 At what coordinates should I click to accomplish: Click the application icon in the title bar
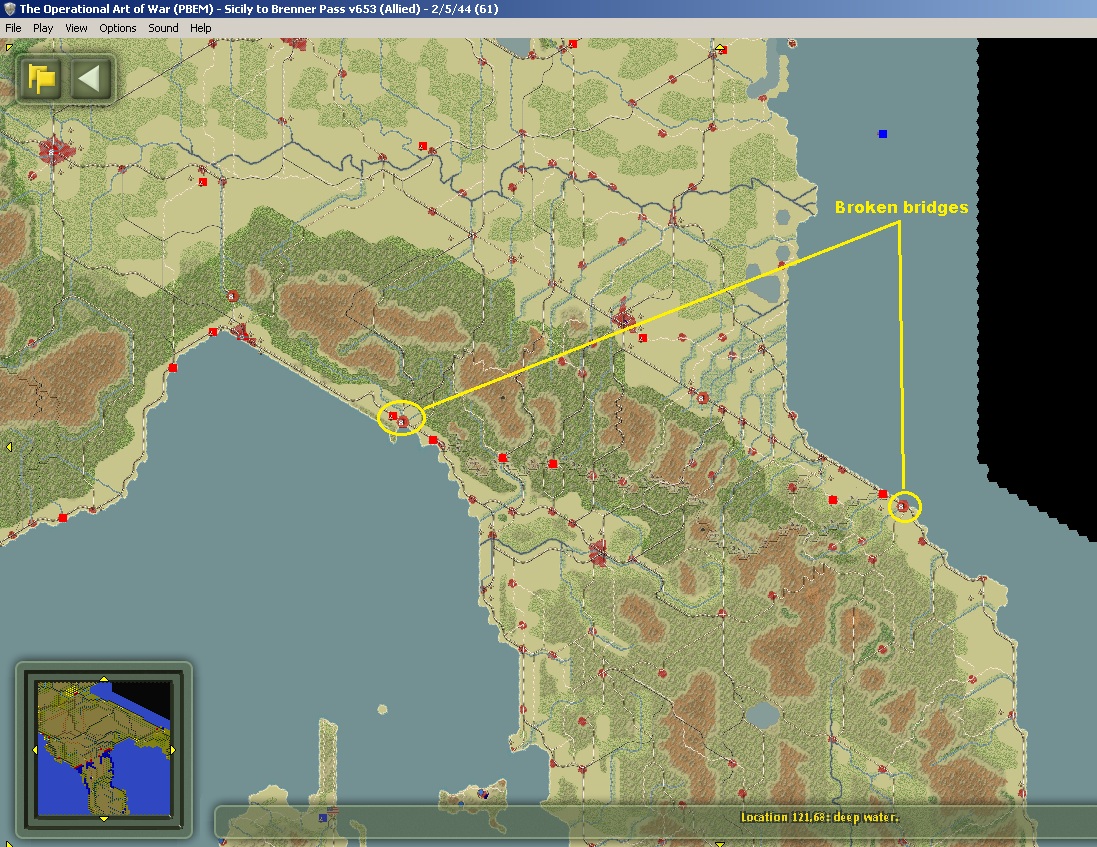9,9
